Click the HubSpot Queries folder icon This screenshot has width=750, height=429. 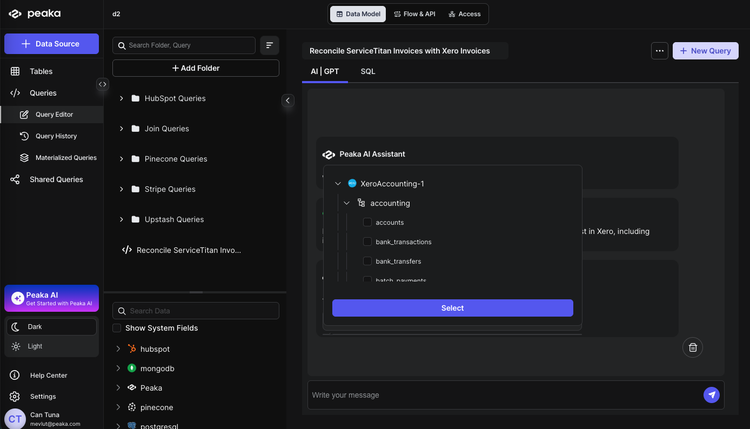[135, 98]
